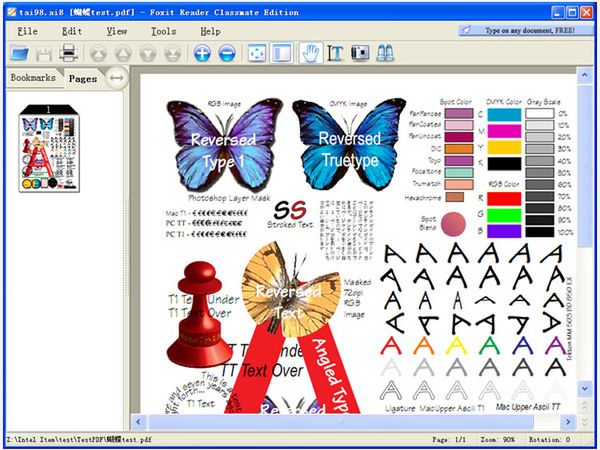Screen dimensions: 600x450
Task: Open Find with the binoculars icon
Action: [385, 53]
